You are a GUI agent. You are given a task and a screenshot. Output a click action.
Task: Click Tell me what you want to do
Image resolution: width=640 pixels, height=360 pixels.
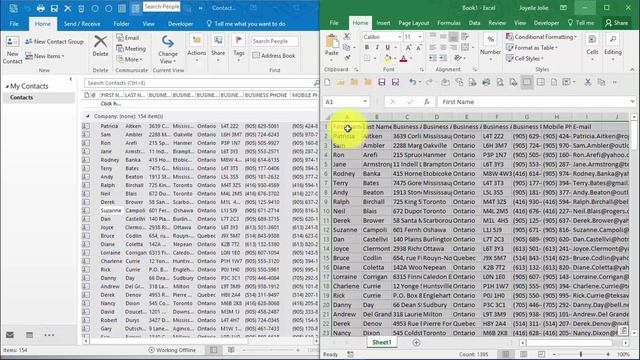pos(246,24)
